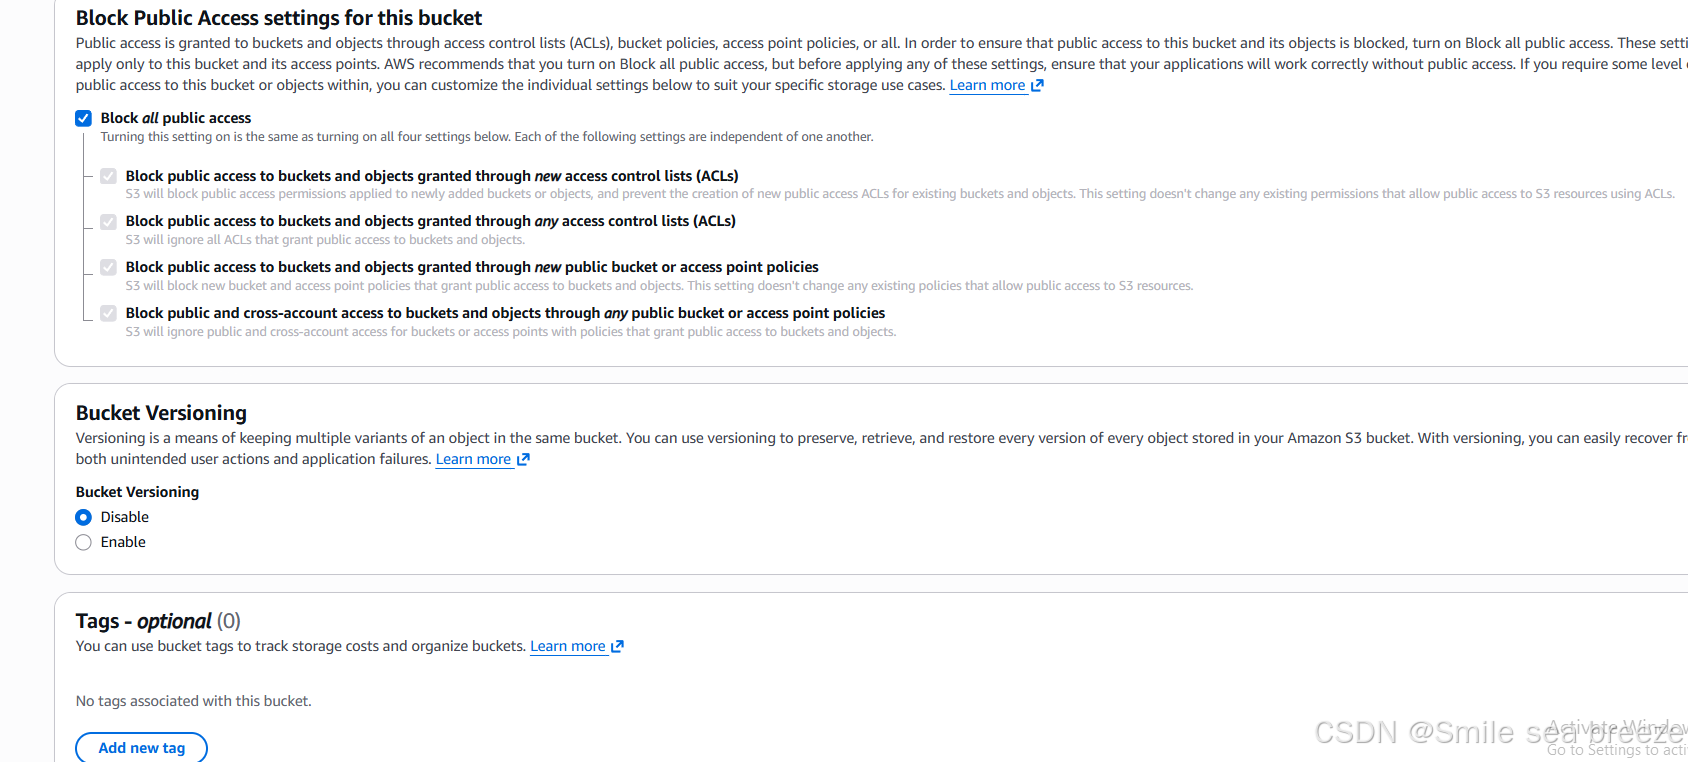Screen dimensions: 1688x762
Task: Uncheck the Block all public access checkbox
Action: (83, 118)
